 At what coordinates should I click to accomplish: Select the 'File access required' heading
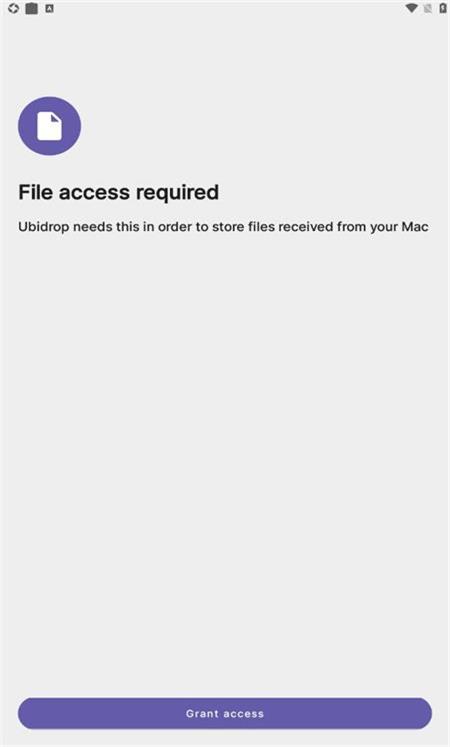pyautogui.click(x=119, y=192)
